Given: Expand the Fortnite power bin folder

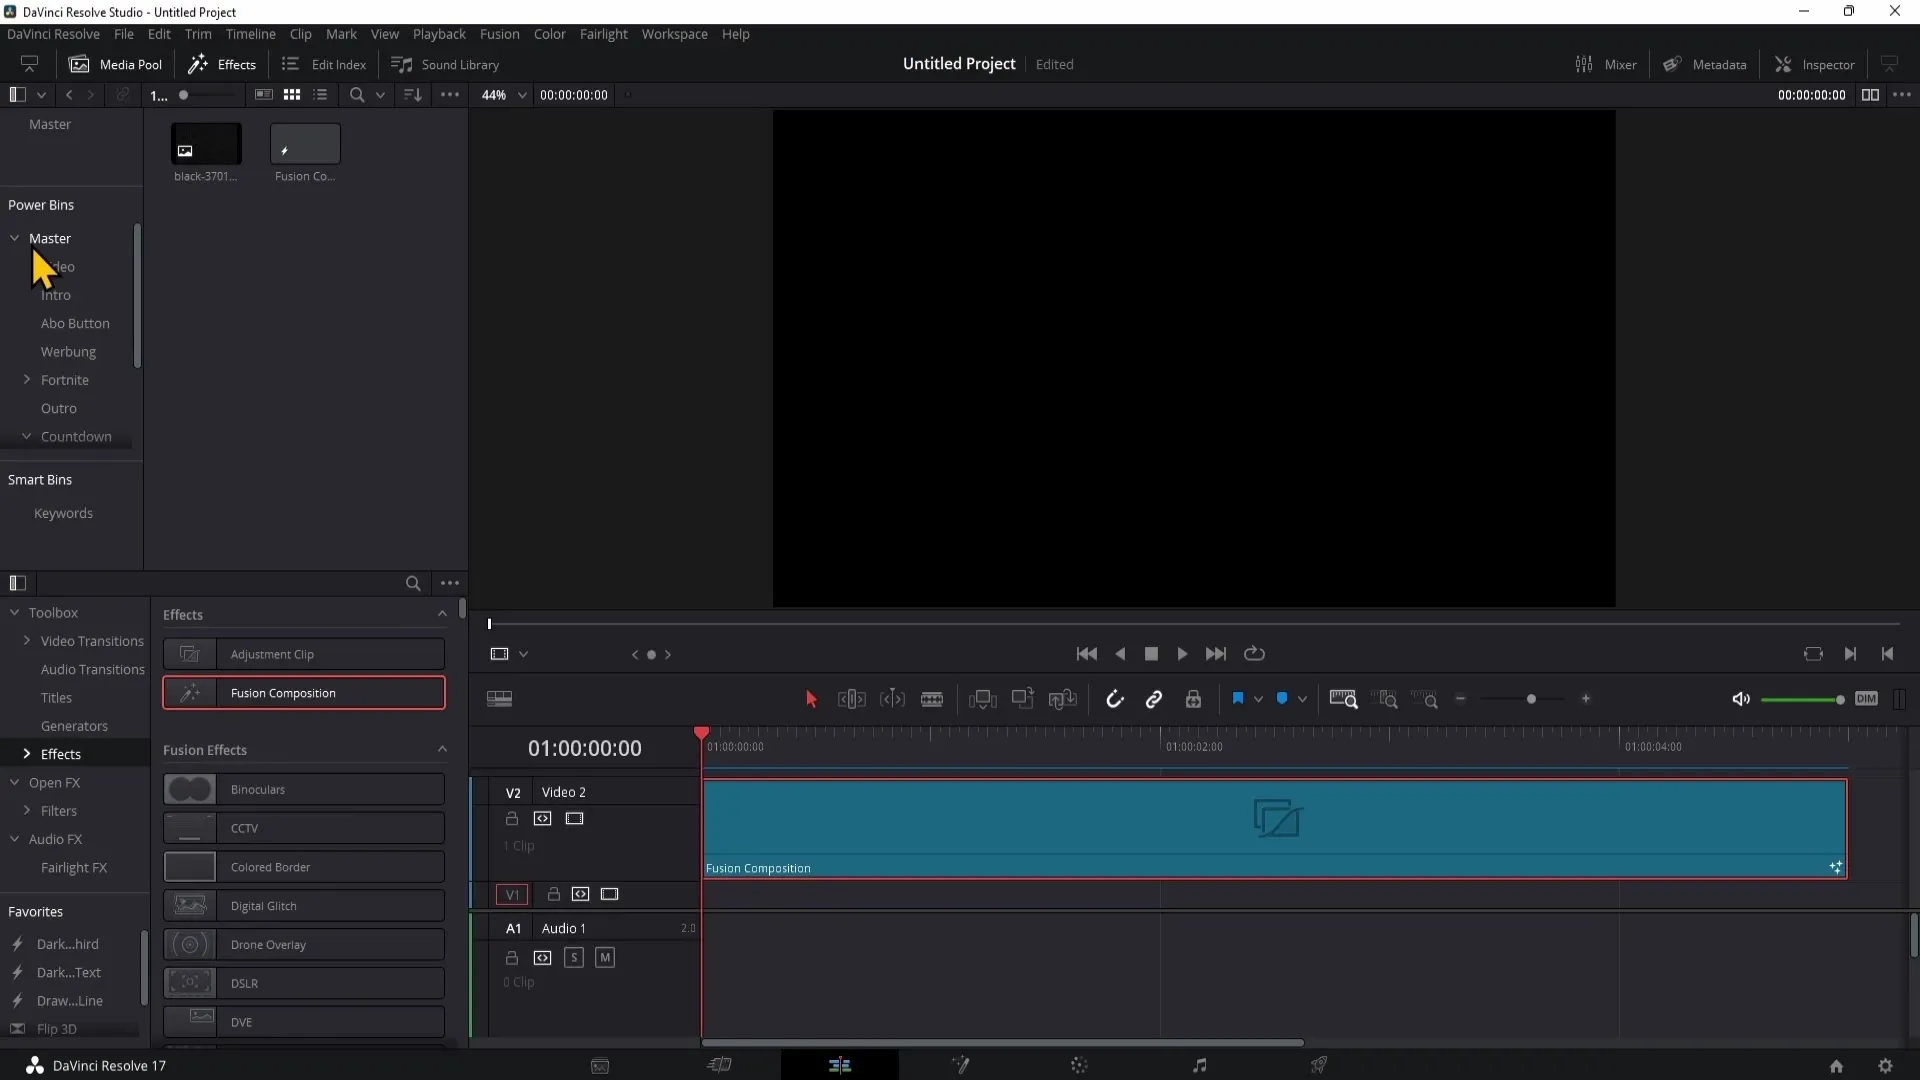Looking at the screenshot, I should click(28, 380).
